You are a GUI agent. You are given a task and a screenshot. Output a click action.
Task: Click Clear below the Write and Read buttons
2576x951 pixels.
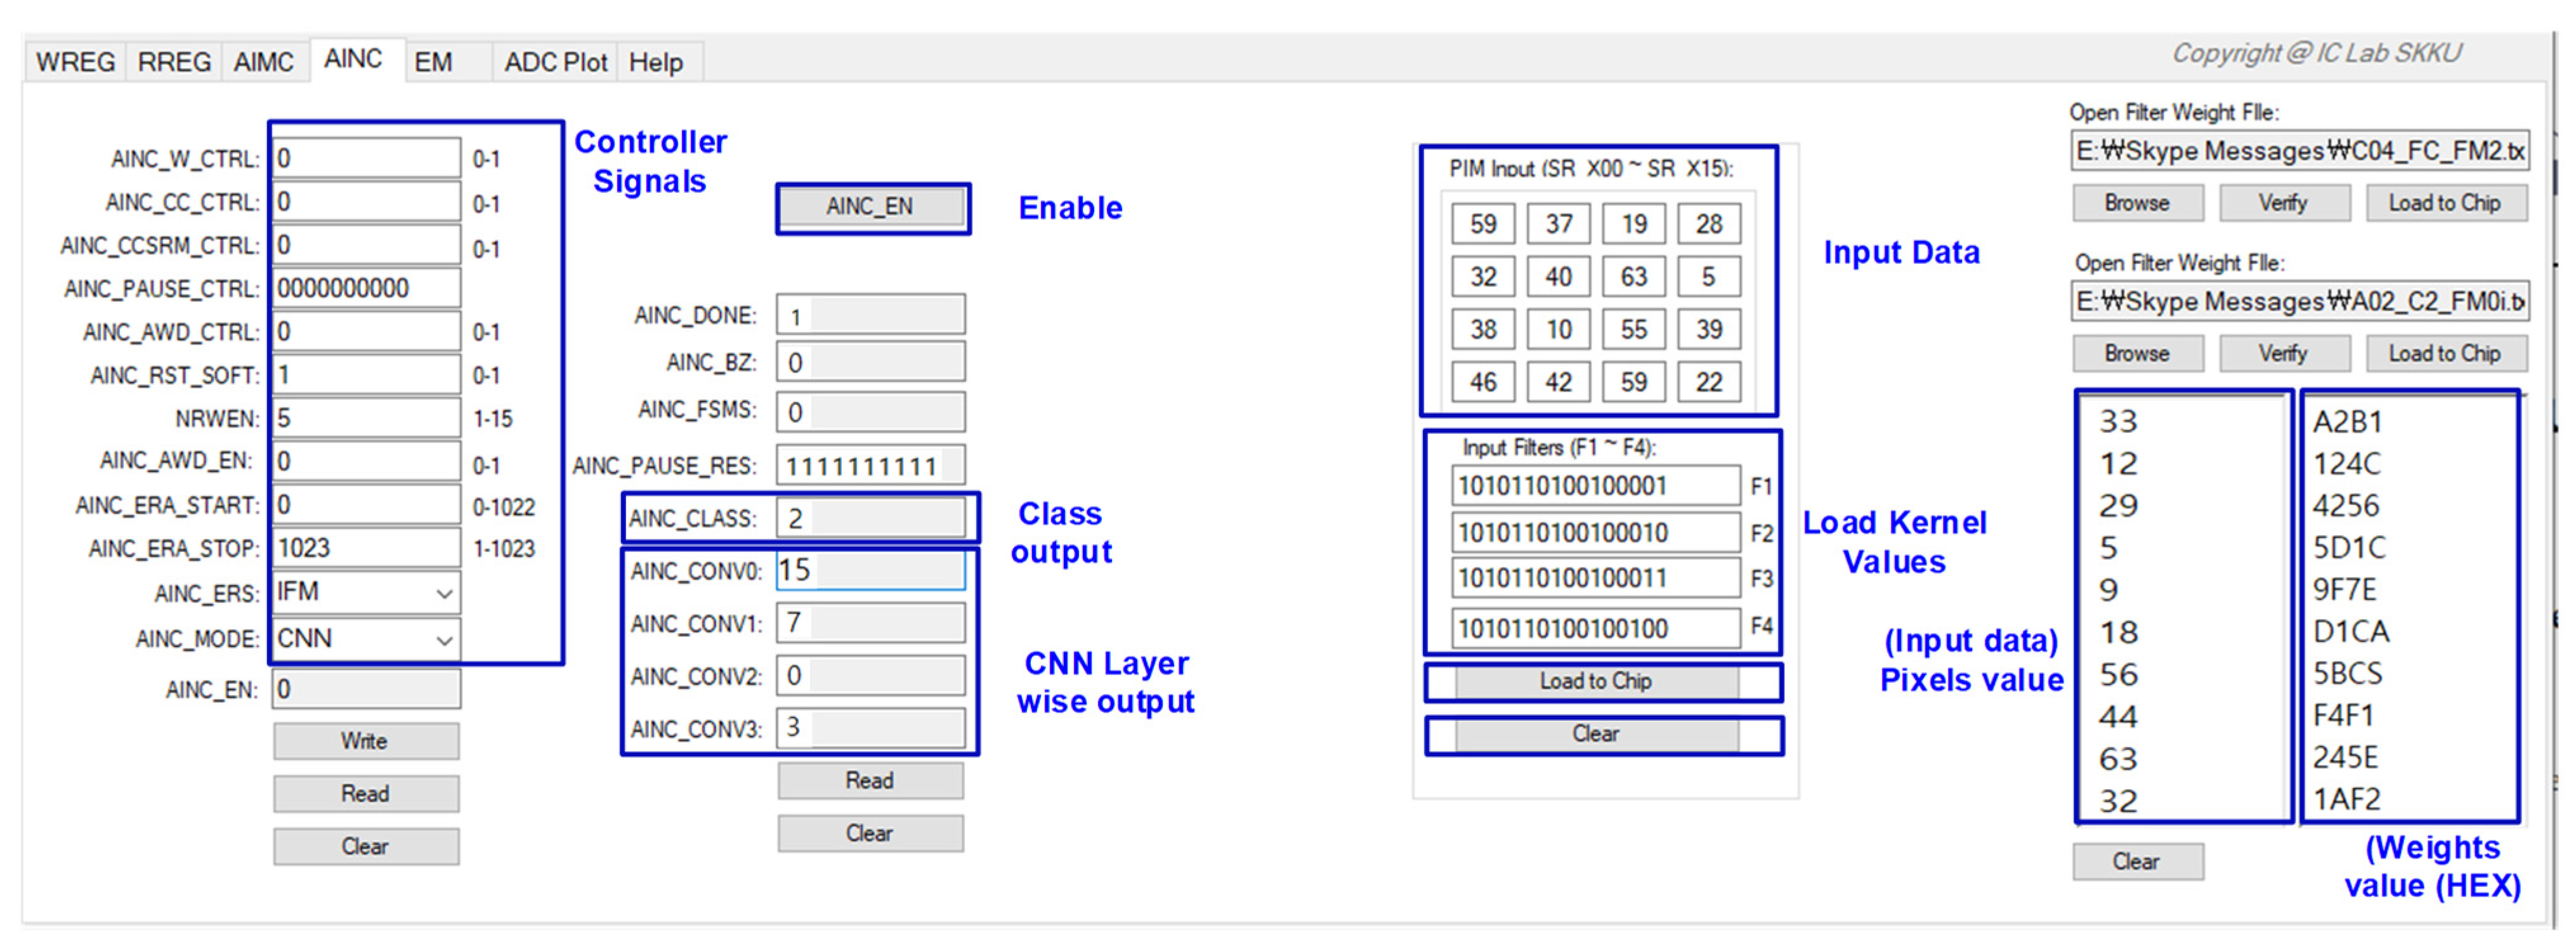[365, 846]
